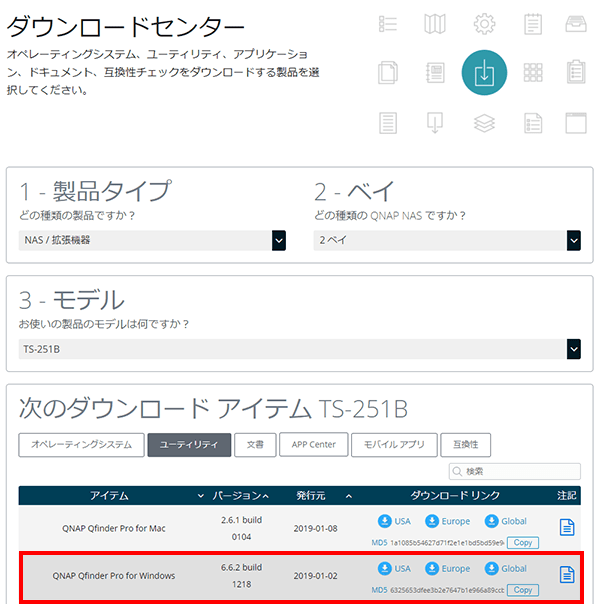Open the 文書 tab

(x=255, y=445)
